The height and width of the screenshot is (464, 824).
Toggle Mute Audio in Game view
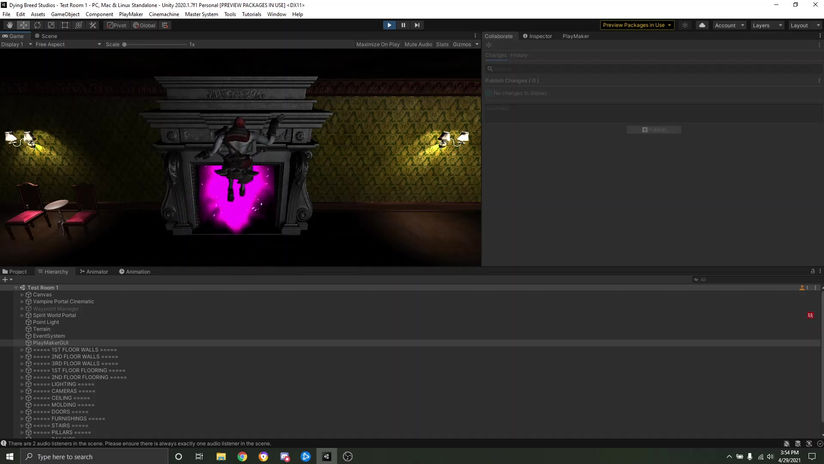pos(418,45)
